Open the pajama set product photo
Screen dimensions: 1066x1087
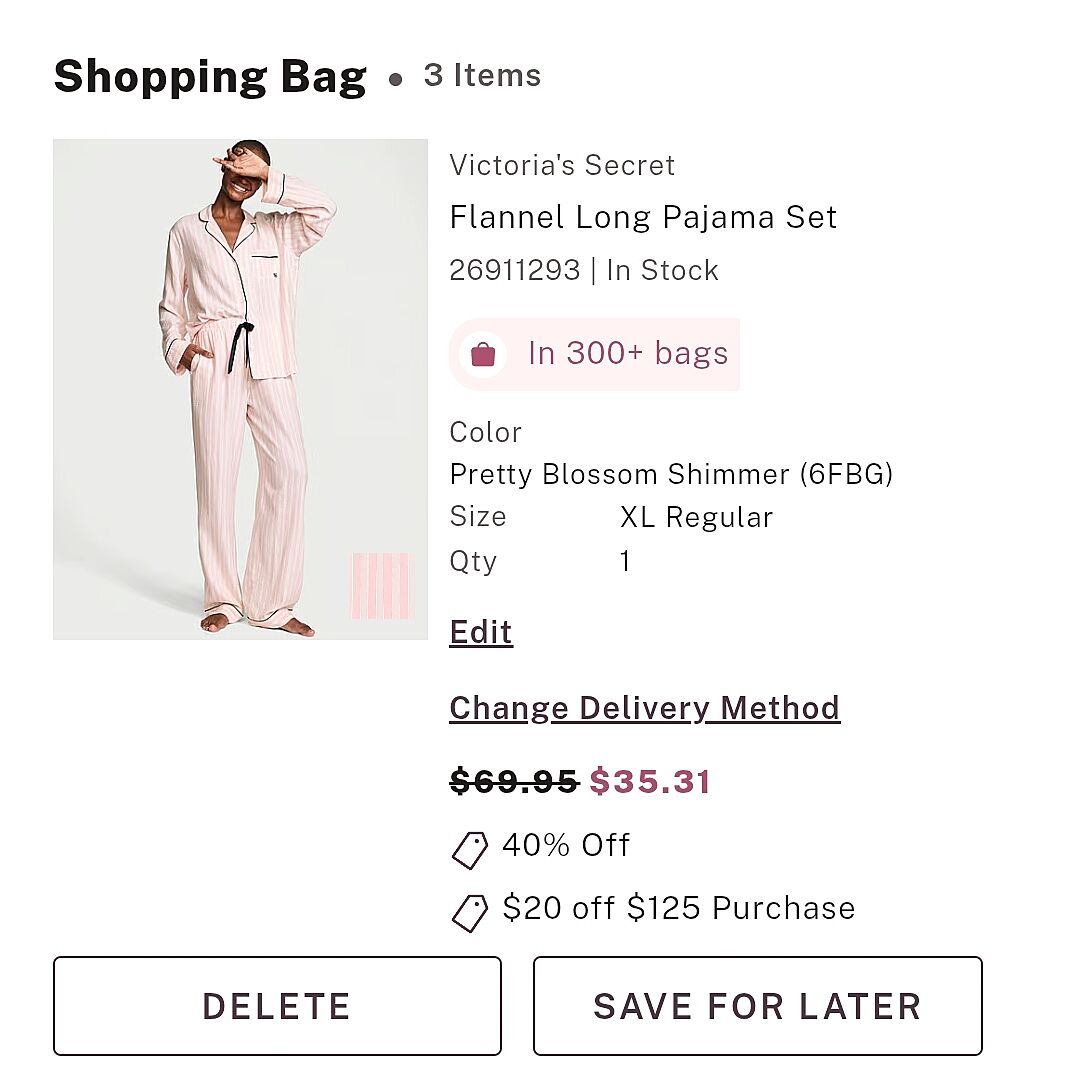tap(240, 389)
